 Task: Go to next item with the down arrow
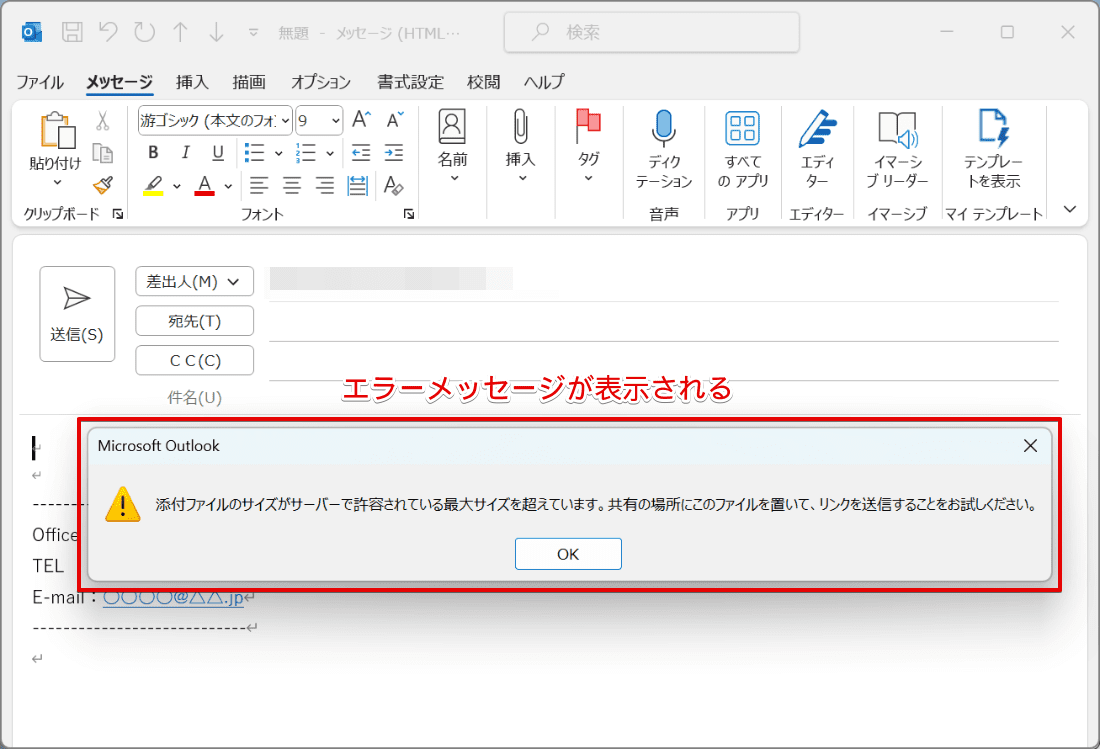[x=217, y=32]
